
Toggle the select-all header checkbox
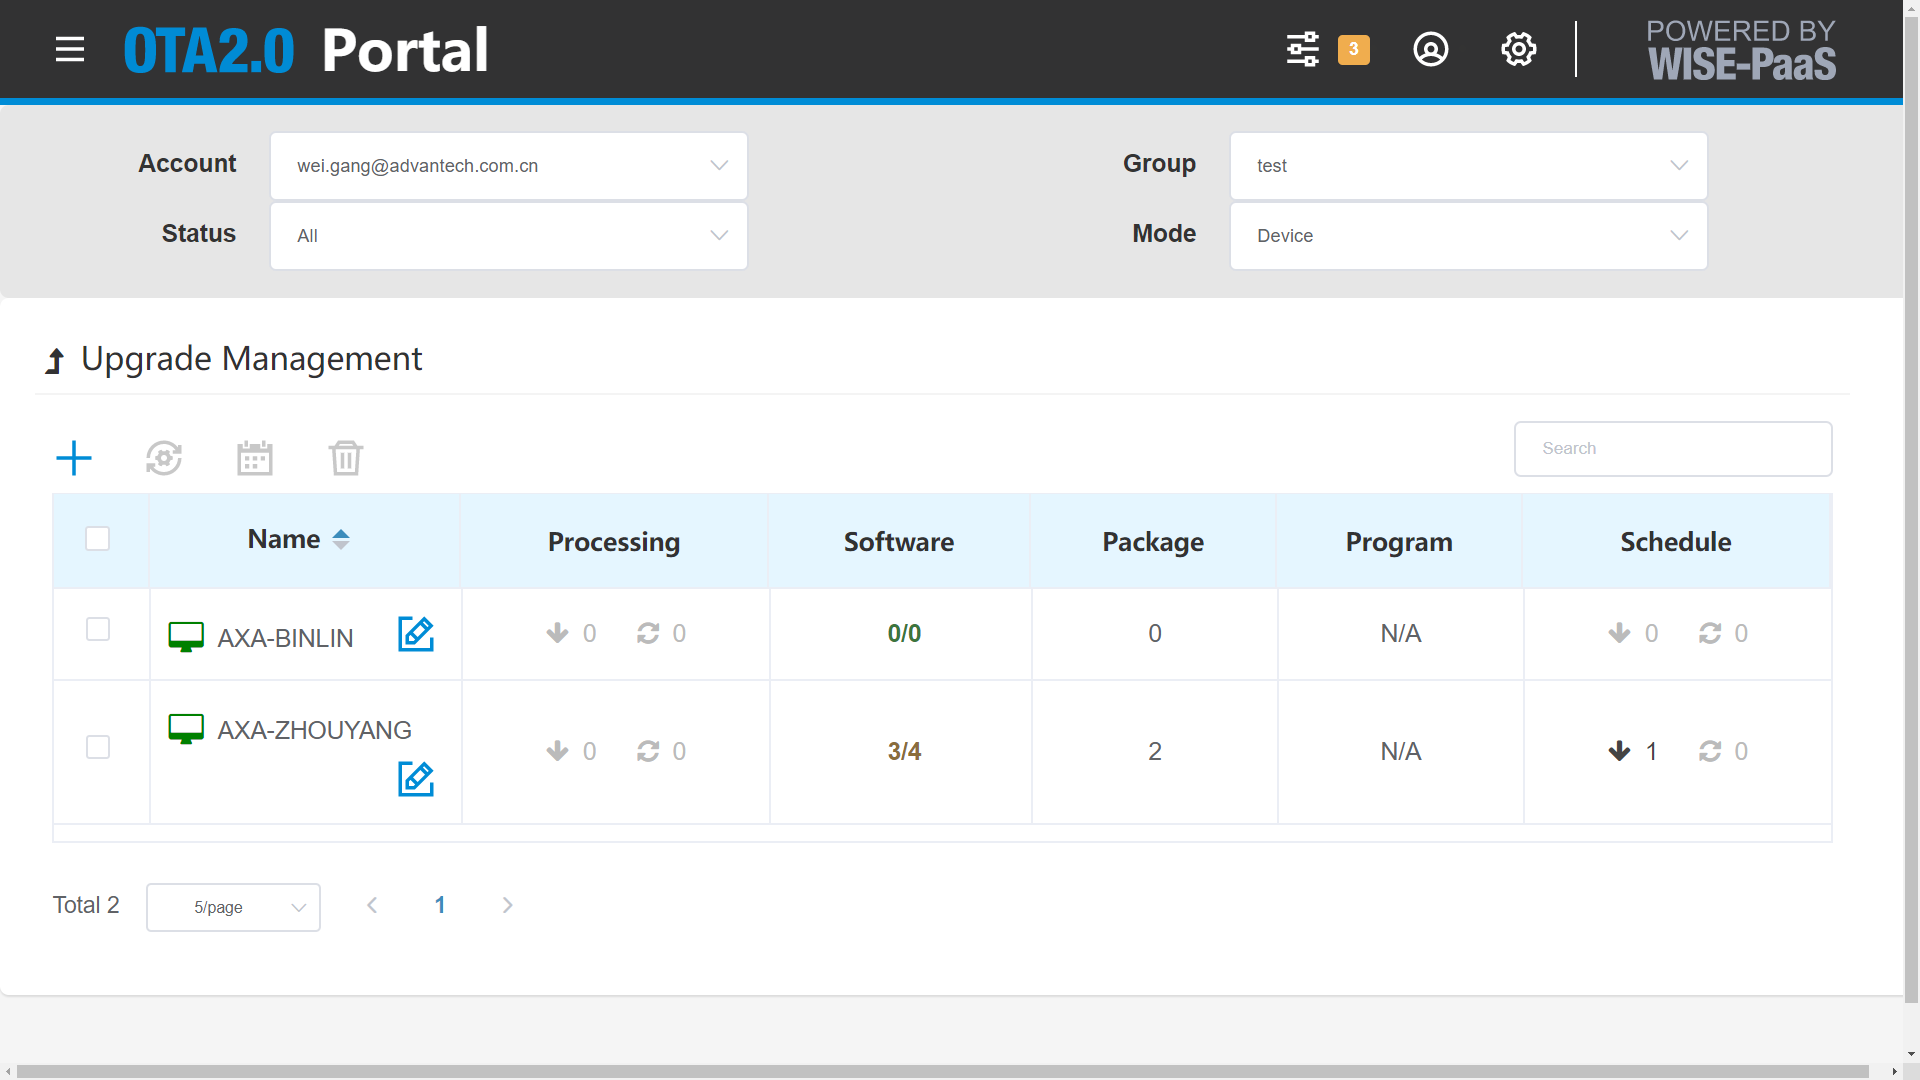coord(98,539)
